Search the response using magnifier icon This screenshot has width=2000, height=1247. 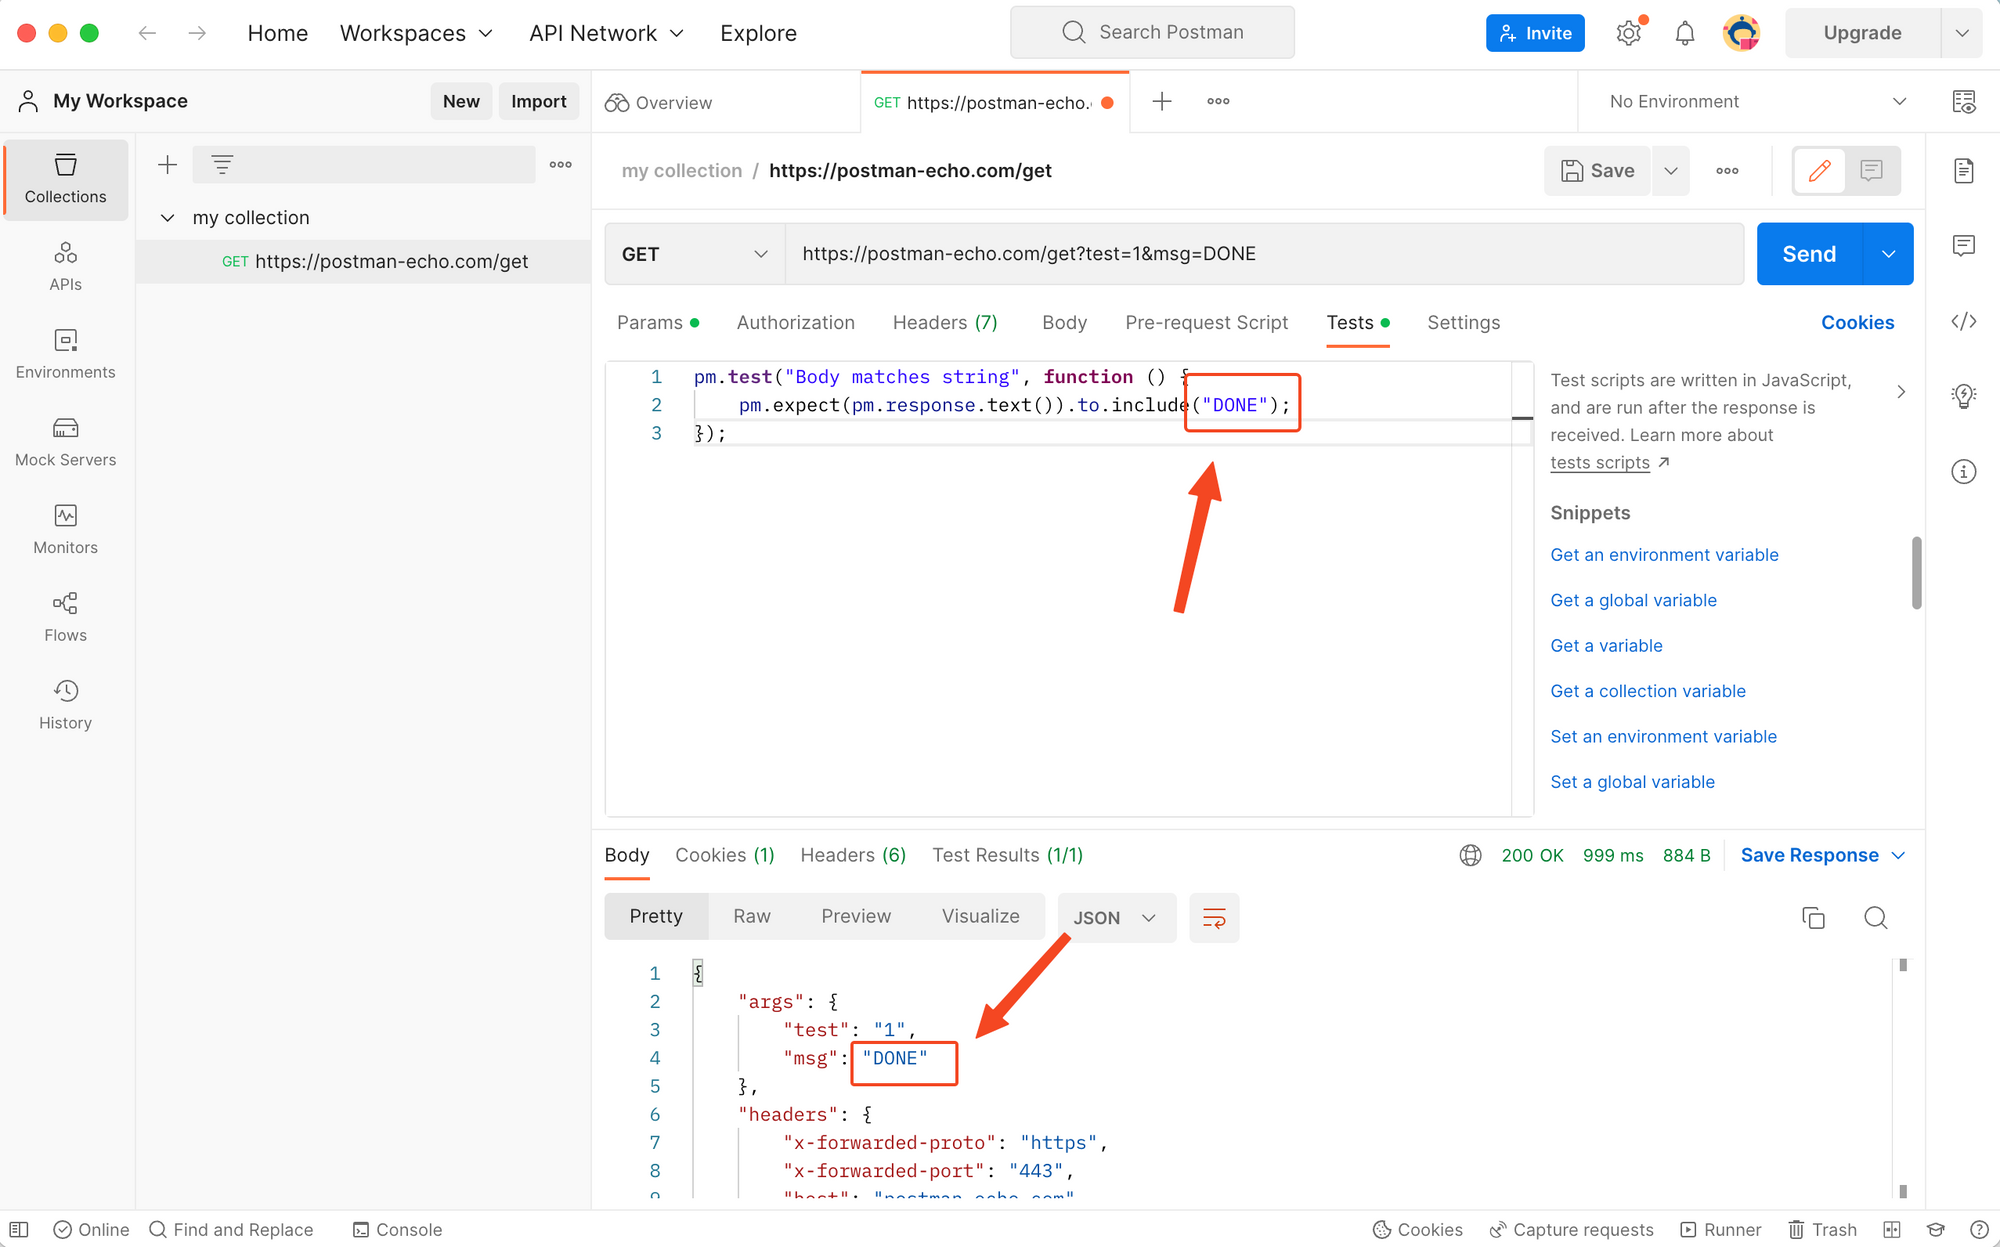pyautogui.click(x=1875, y=918)
